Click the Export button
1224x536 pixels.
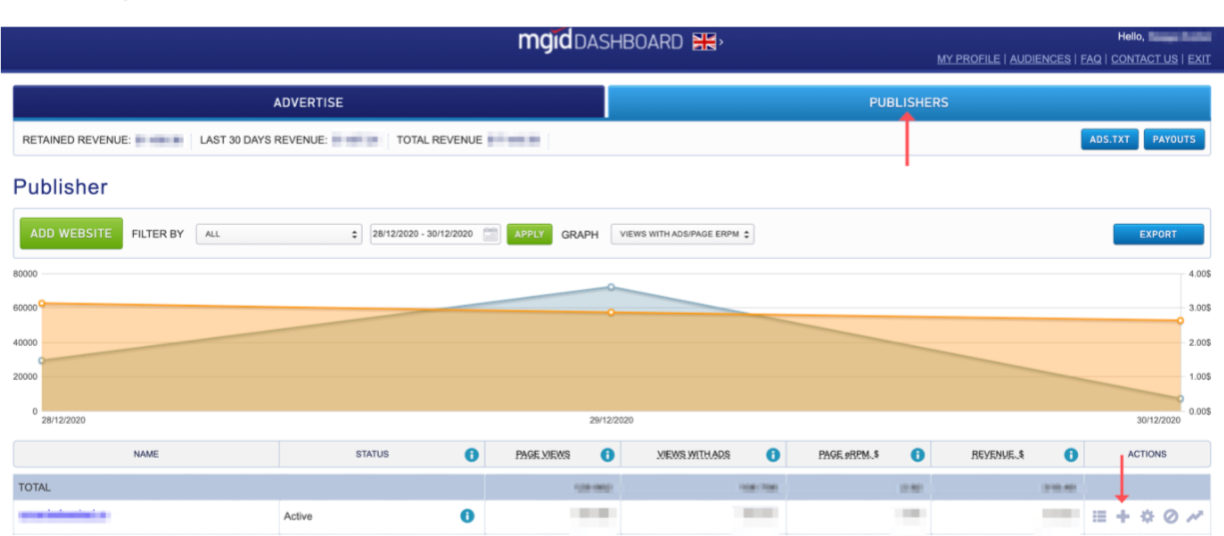tap(1158, 234)
